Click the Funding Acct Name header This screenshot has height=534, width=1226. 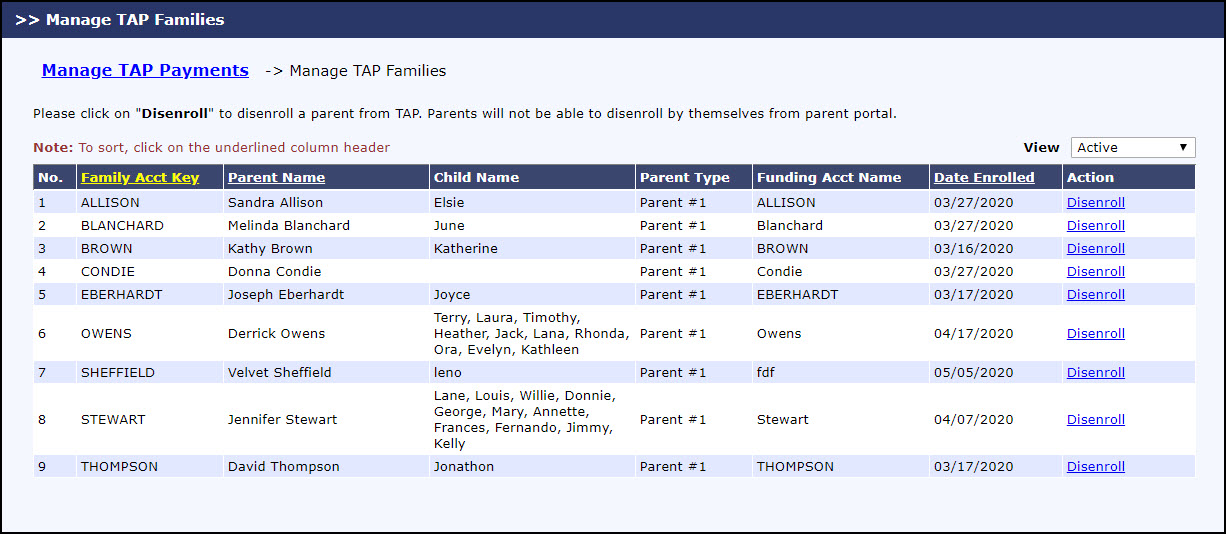pyautogui.click(x=828, y=178)
